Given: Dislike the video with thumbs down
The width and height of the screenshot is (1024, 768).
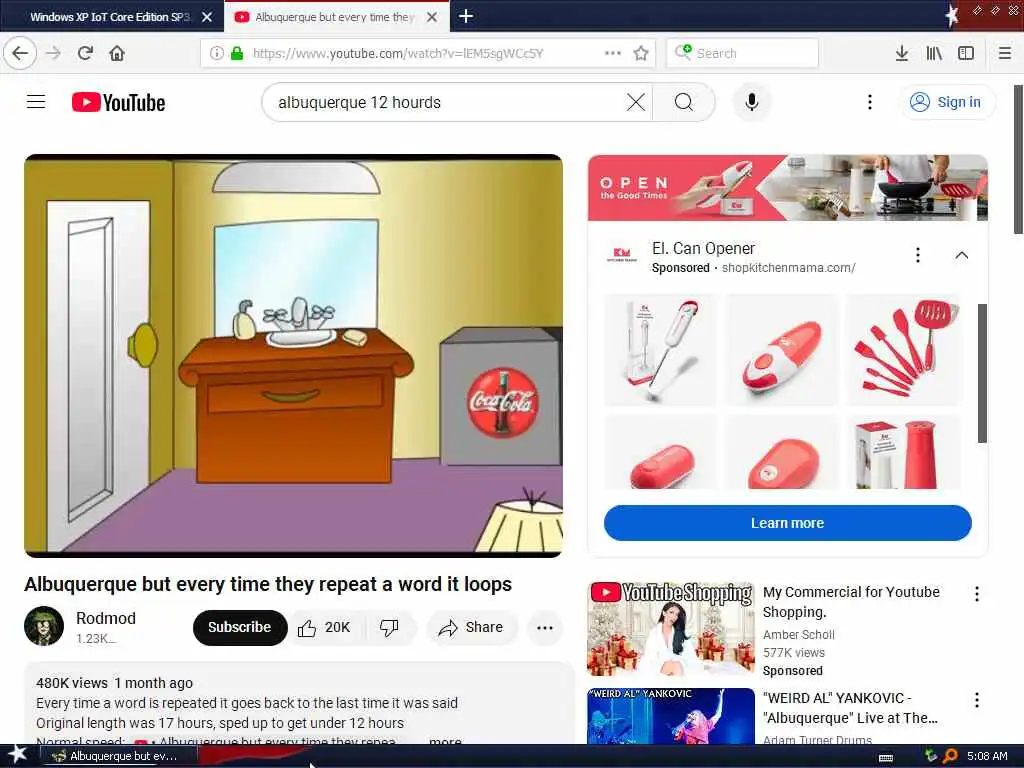Looking at the screenshot, I should pyautogui.click(x=389, y=628).
